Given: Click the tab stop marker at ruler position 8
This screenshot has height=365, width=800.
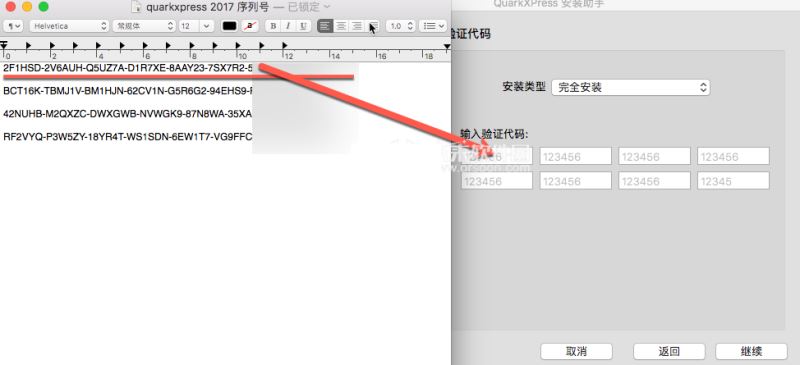Looking at the screenshot, I should pos(192,45).
